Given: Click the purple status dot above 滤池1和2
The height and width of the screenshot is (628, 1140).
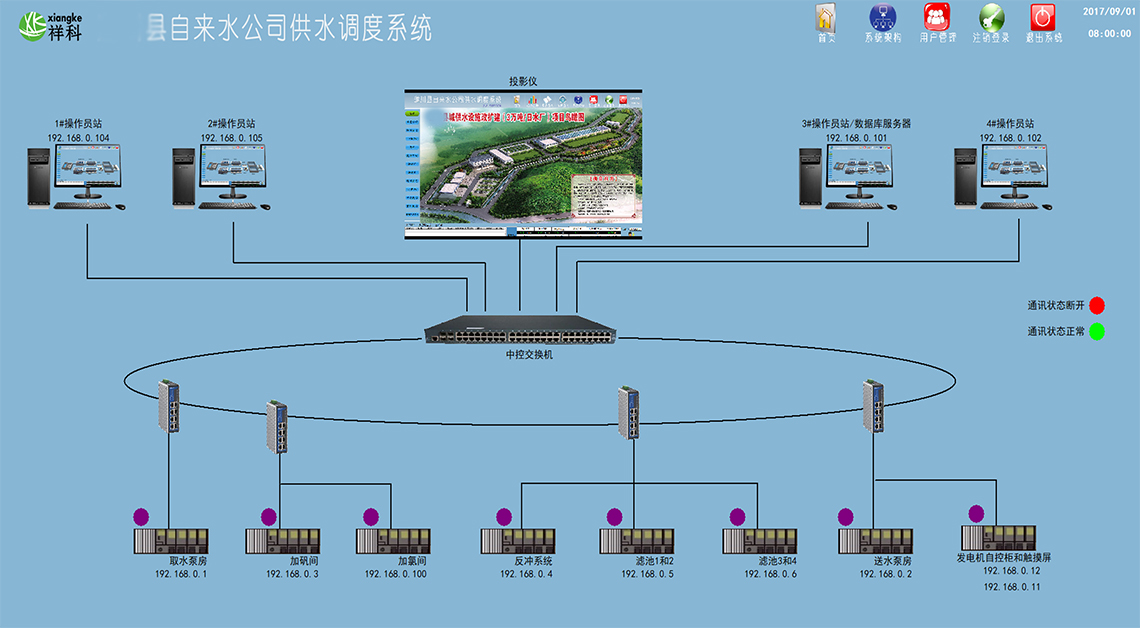Looking at the screenshot, I should [x=615, y=517].
